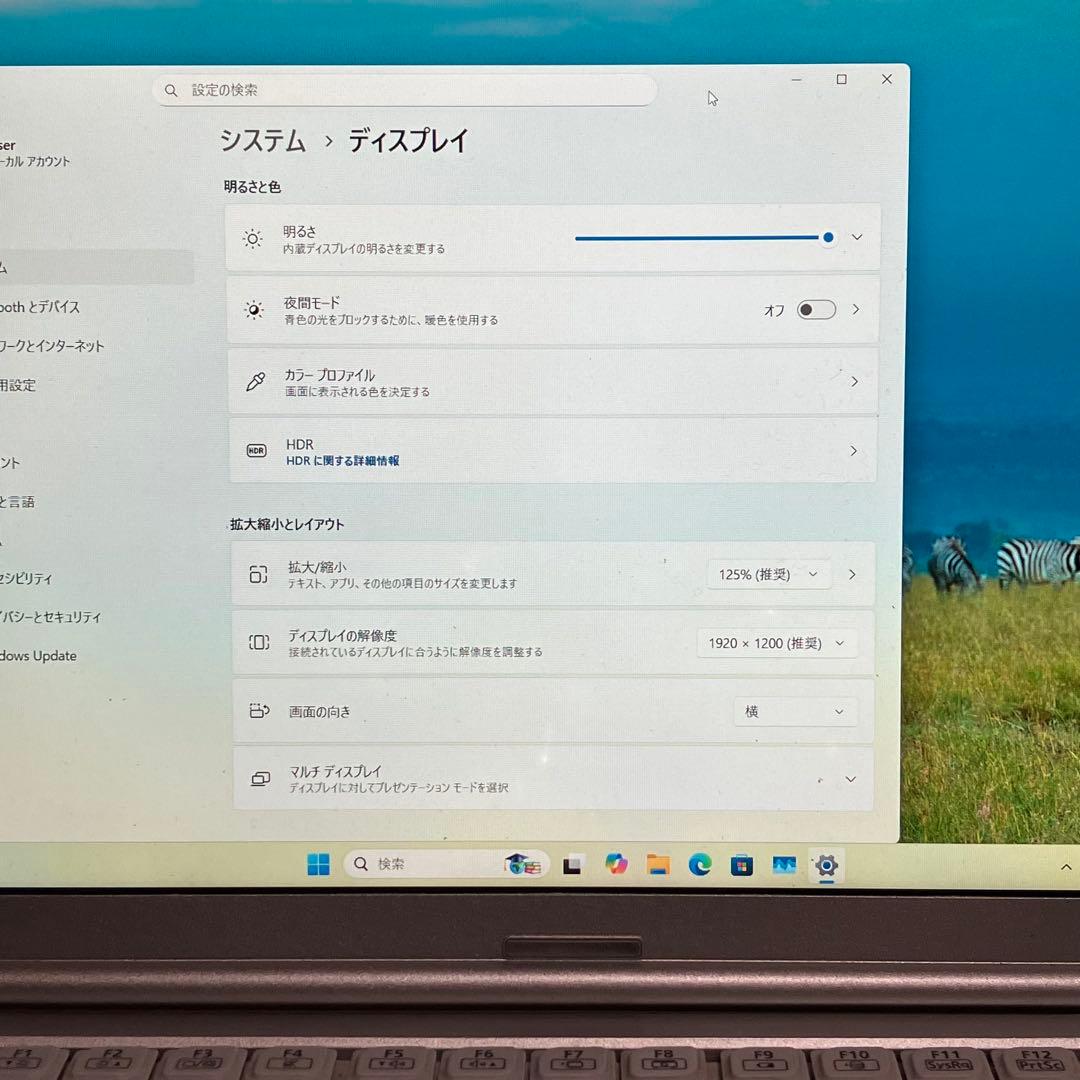Open File Explorer from the taskbar
Image resolution: width=1080 pixels, height=1080 pixels.
(658, 865)
